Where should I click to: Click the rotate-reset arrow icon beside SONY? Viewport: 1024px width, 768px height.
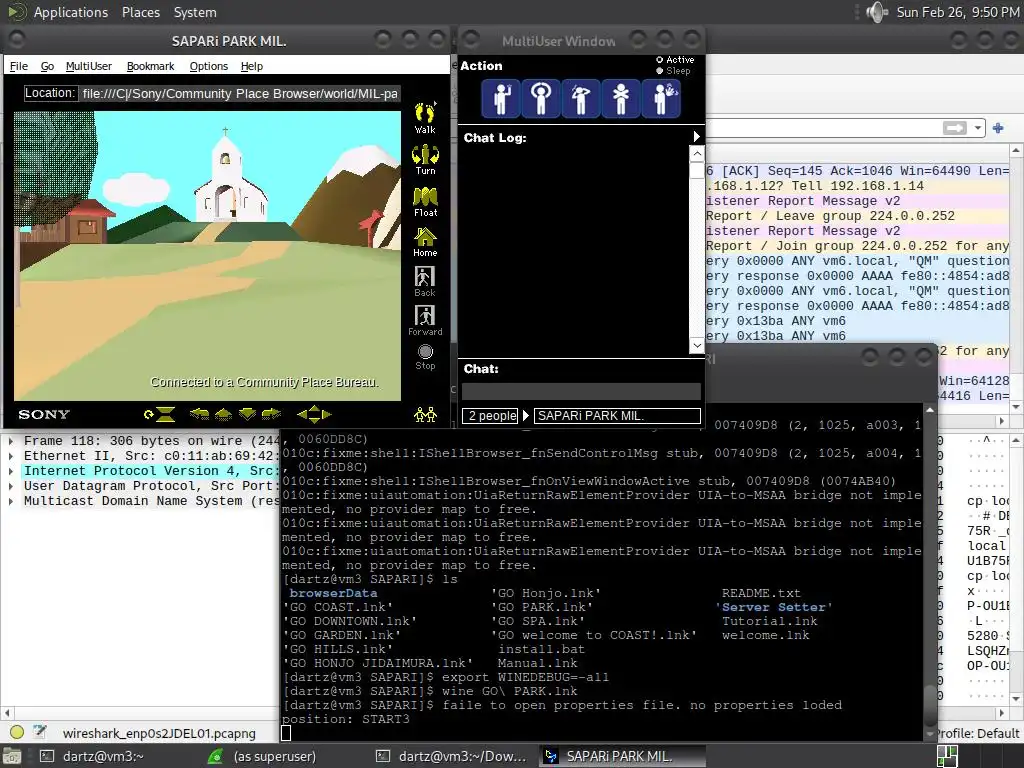click(x=148, y=414)
